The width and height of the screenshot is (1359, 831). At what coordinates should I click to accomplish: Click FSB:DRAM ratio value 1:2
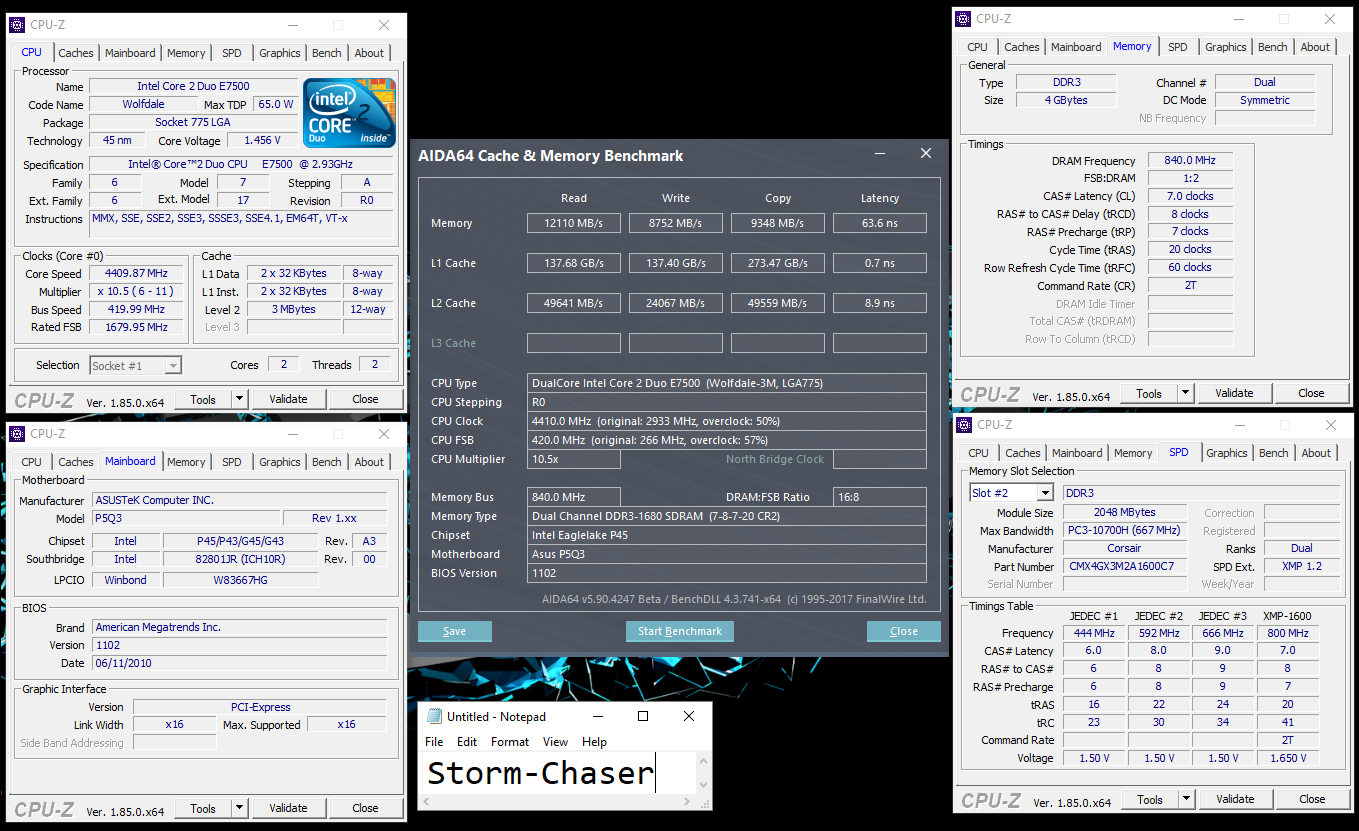click(1190, 178)
